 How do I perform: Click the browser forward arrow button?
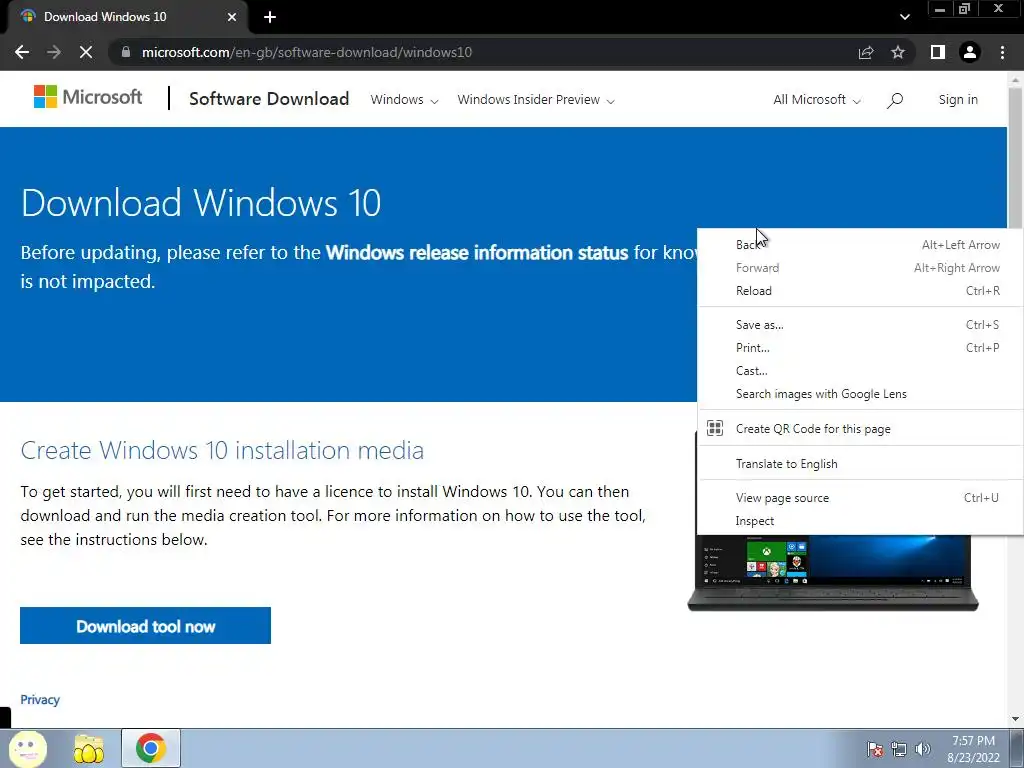54,52
